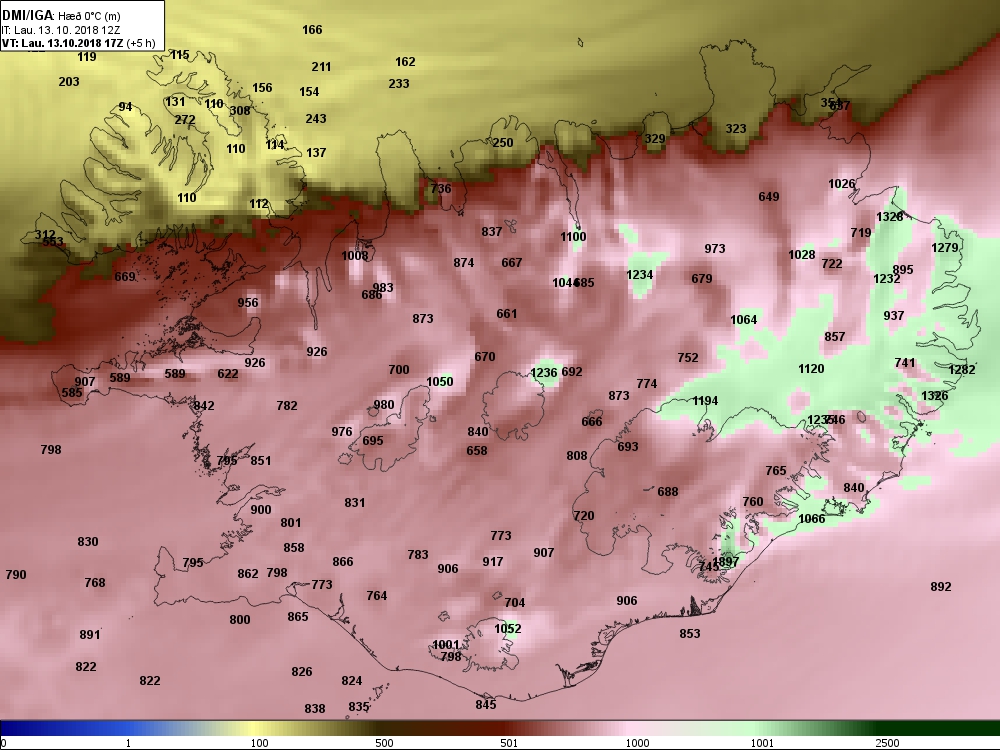Click the initial time line 'IT: Lau. 13. 10. 2018 12Z'
Viewport: 1000px width, 750px height.
(60, 29)
